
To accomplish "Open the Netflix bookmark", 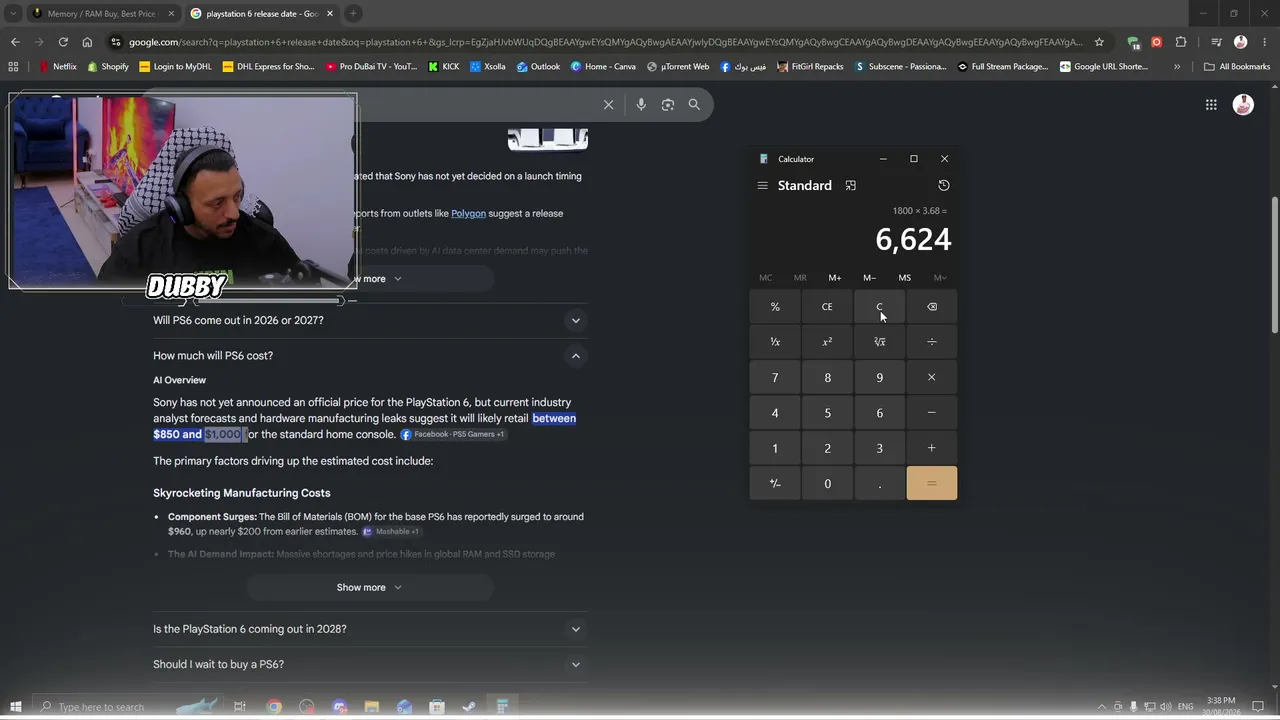I will tap(56, 67).
